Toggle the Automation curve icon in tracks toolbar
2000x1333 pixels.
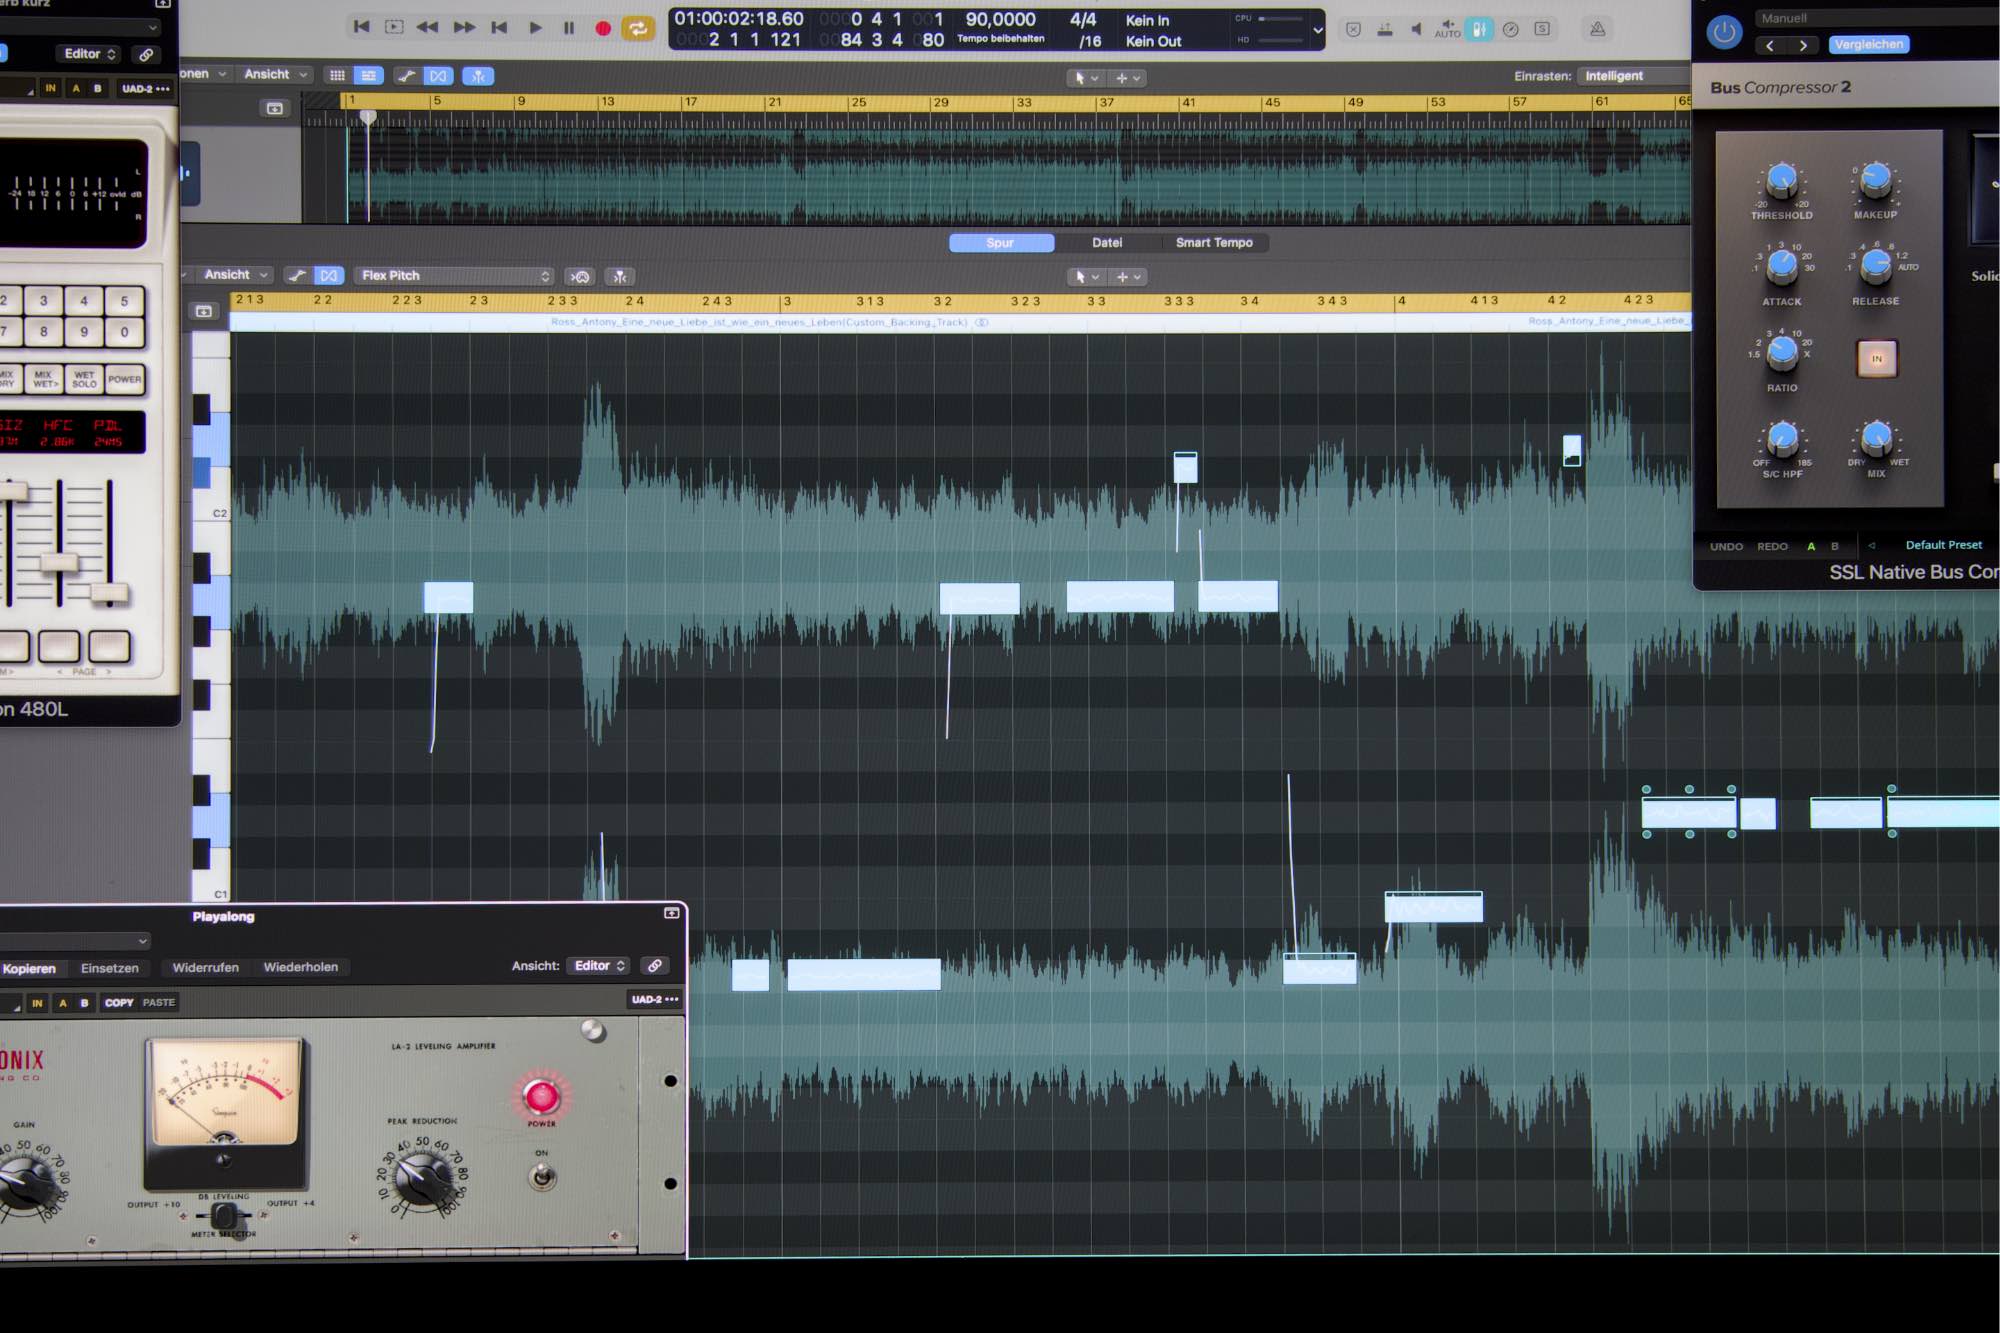coord(406,76)
